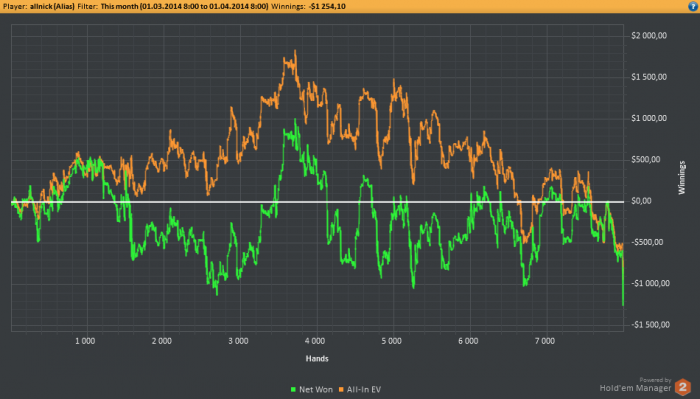Screen dimensions: 700x399
Task: Click the winnings total -$1 254,10
Action: [327, 6]
